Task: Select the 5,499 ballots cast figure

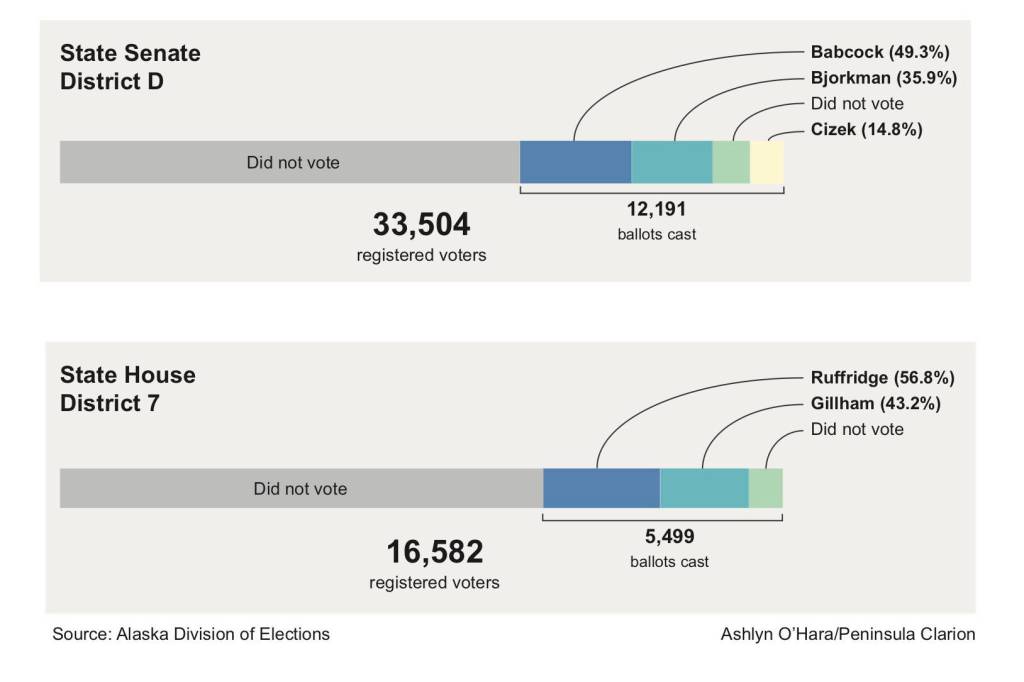Action: pos(669,537)
